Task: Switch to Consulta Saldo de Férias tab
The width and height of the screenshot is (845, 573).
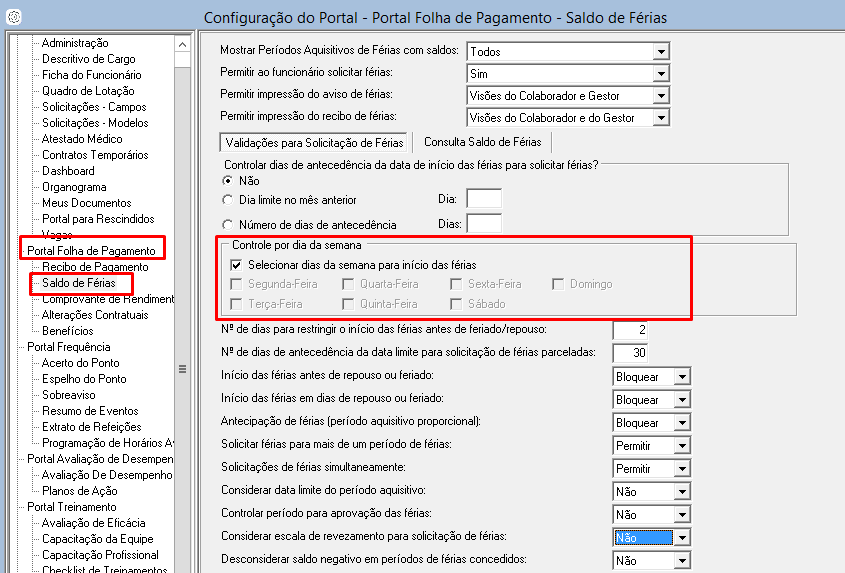Action: tap(482, 142)
